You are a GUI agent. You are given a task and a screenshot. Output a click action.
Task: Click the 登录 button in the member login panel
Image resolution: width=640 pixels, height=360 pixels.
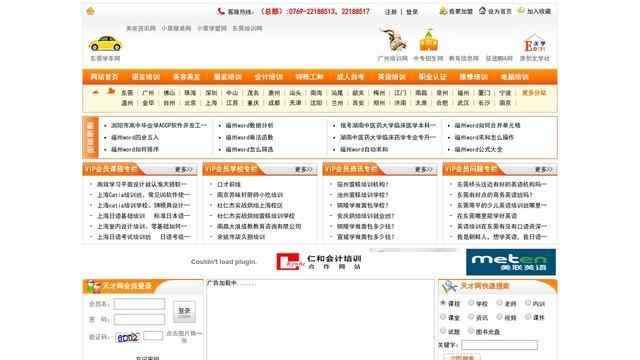tap(184, 311)
